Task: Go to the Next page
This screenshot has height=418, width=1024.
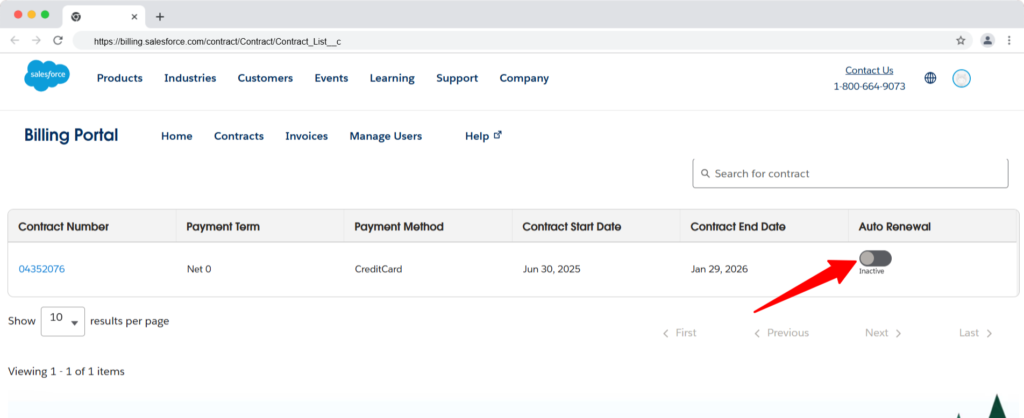Action: coord(883,333)
